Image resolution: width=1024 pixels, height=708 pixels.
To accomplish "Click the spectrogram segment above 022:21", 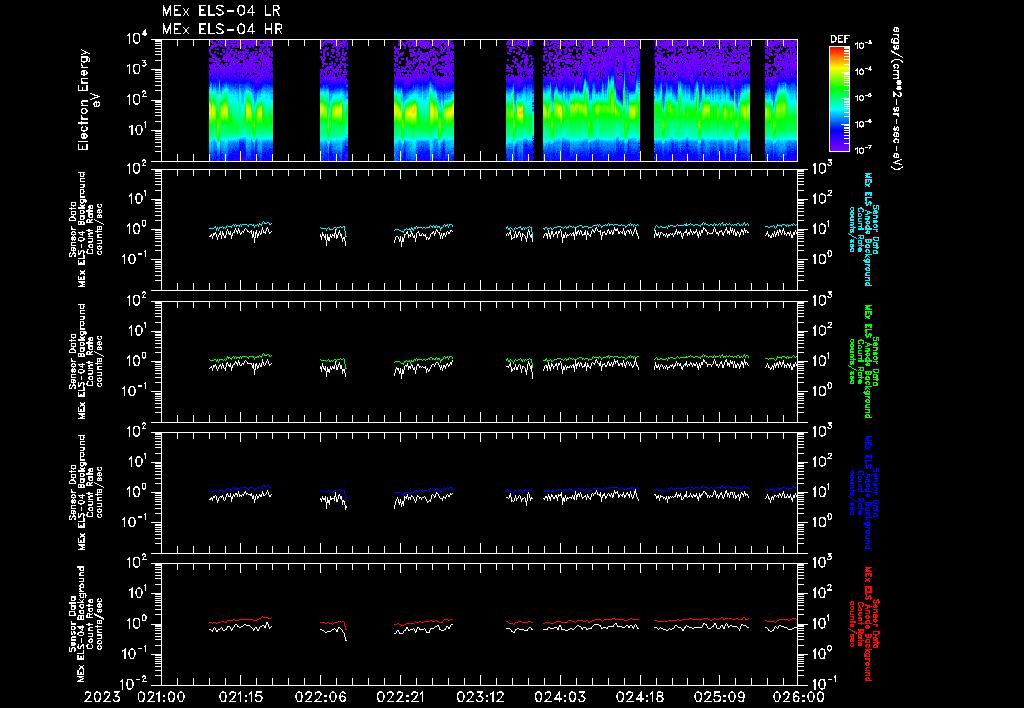I will (x=424, y=100).
